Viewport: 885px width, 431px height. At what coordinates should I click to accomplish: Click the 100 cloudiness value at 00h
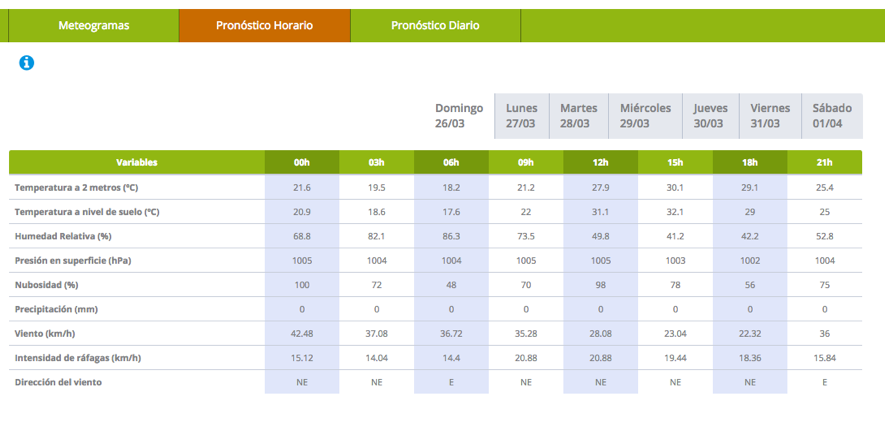pos(302,285)
